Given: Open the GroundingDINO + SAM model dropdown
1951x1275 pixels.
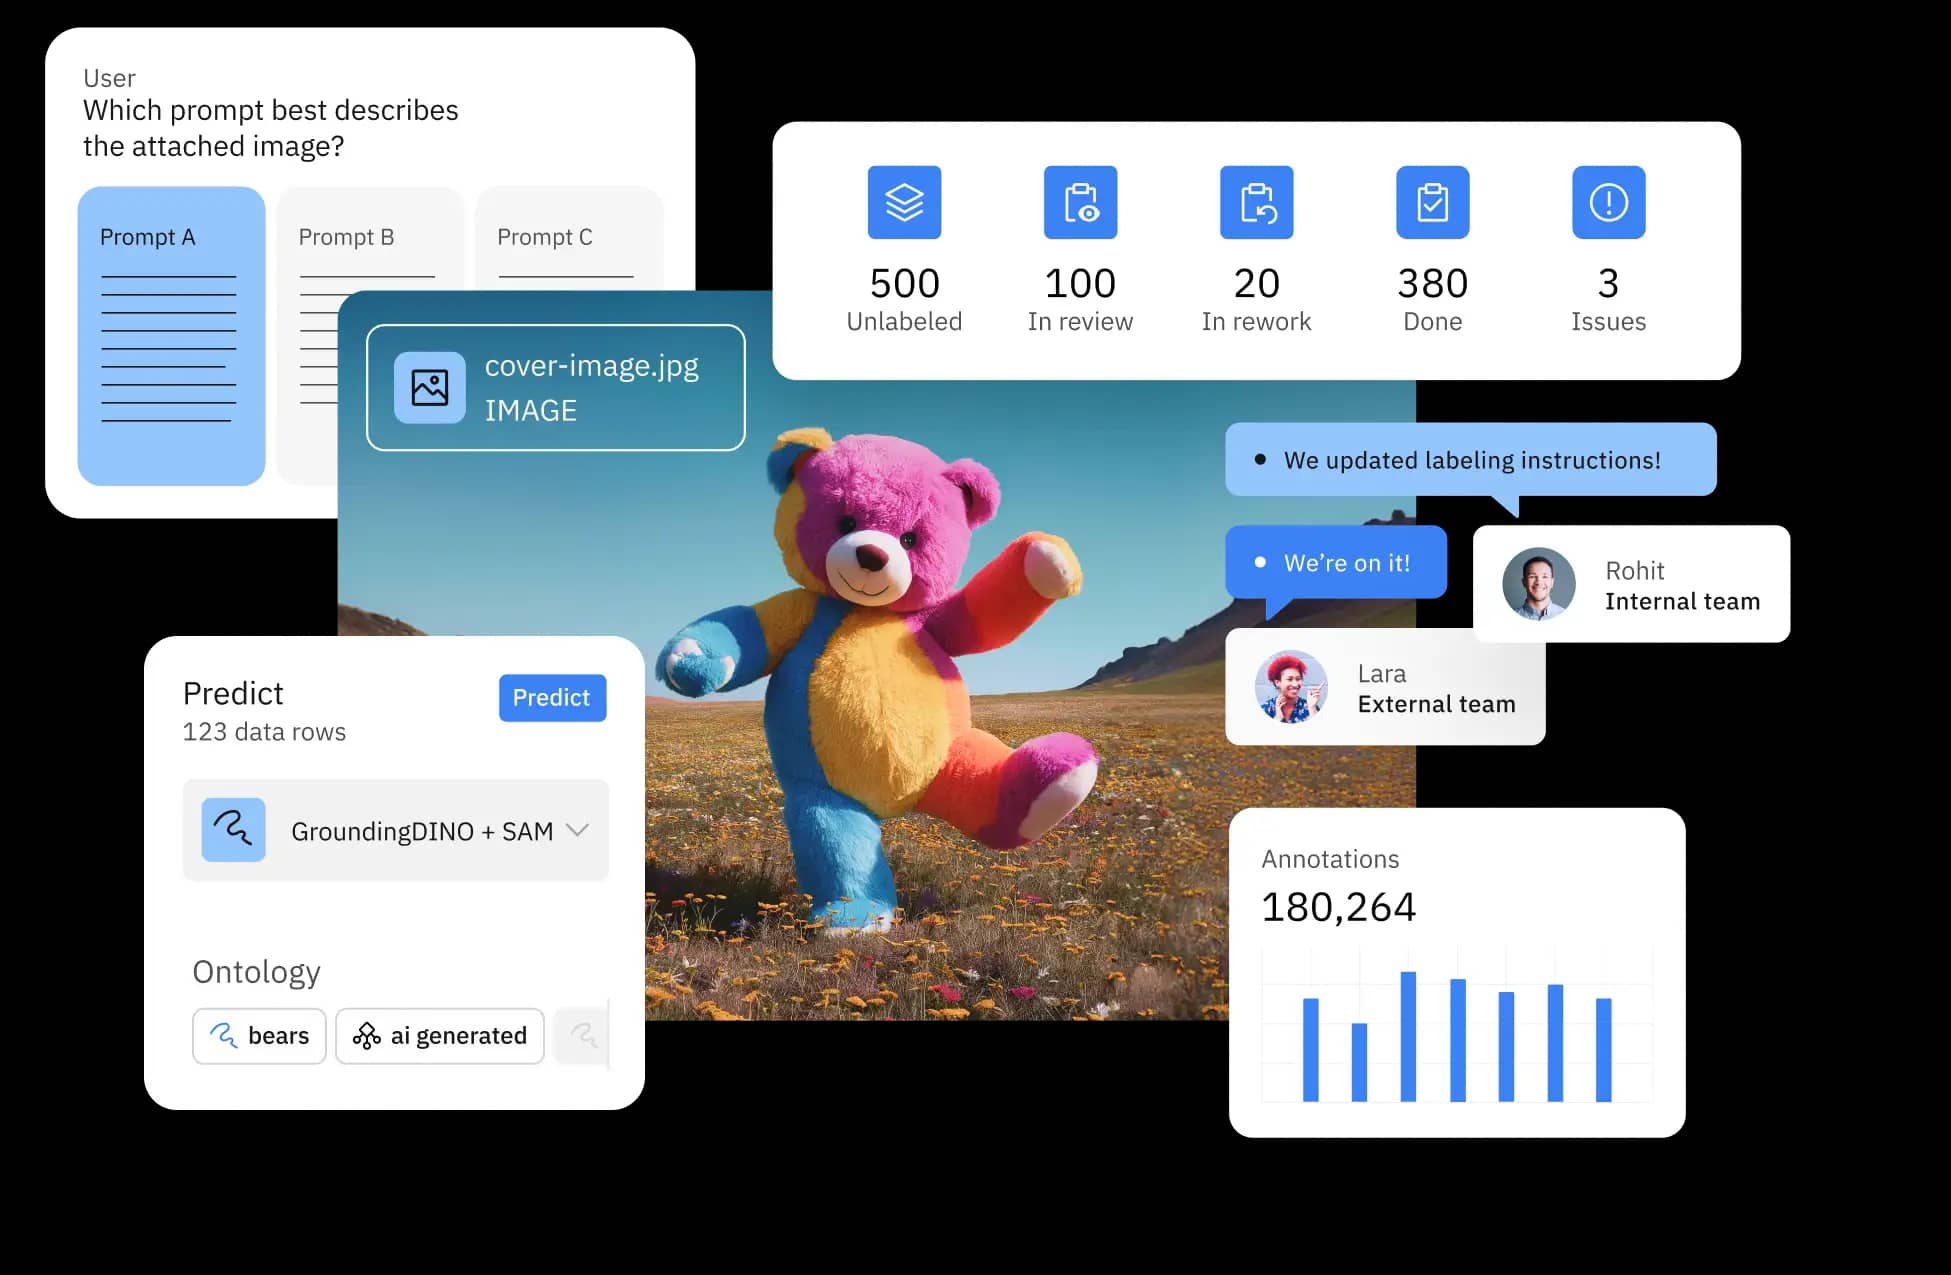Looking at the screenshot, I should click(x=577, y=830).
